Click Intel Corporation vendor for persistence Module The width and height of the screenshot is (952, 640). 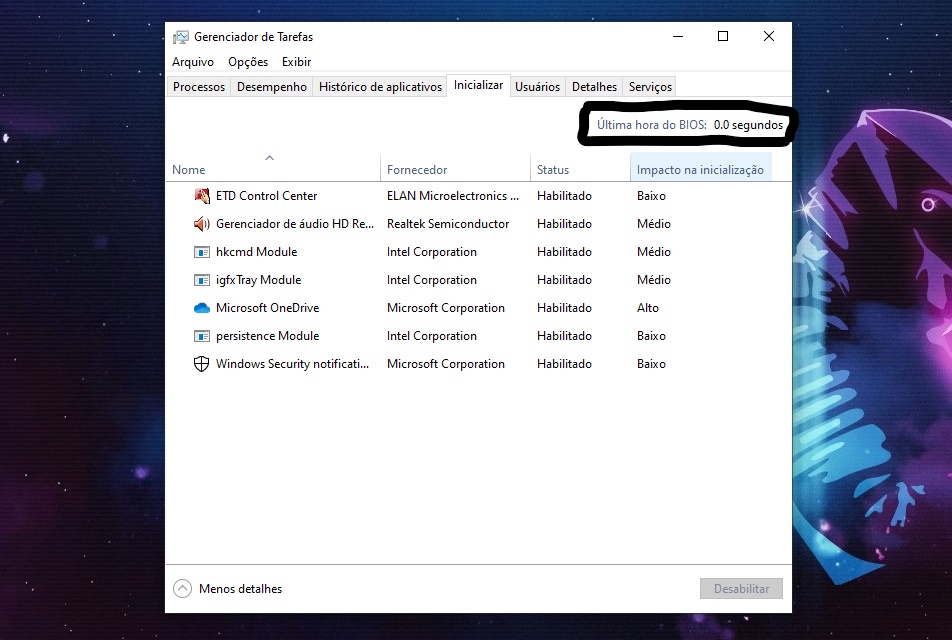[432, 336]
